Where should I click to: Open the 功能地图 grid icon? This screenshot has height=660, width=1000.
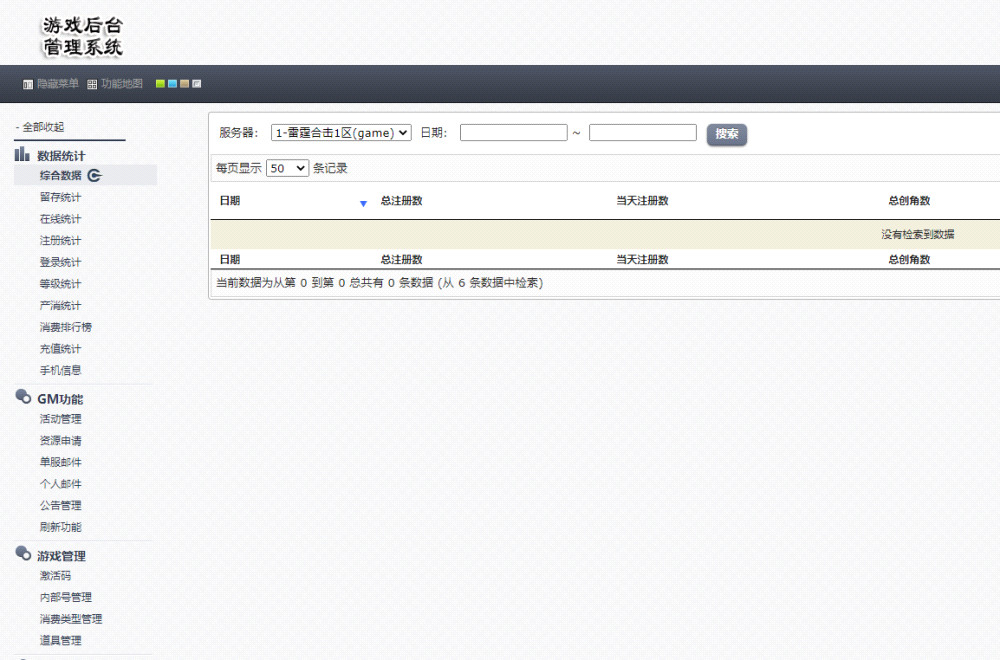pos(92,85)
